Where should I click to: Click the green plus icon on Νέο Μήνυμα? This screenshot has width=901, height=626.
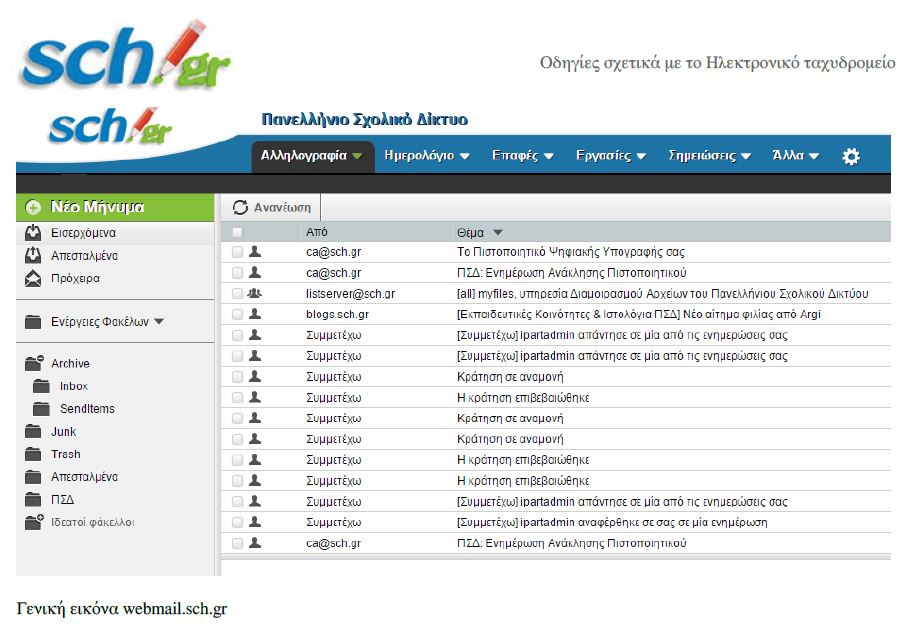[x=33, y=208]
